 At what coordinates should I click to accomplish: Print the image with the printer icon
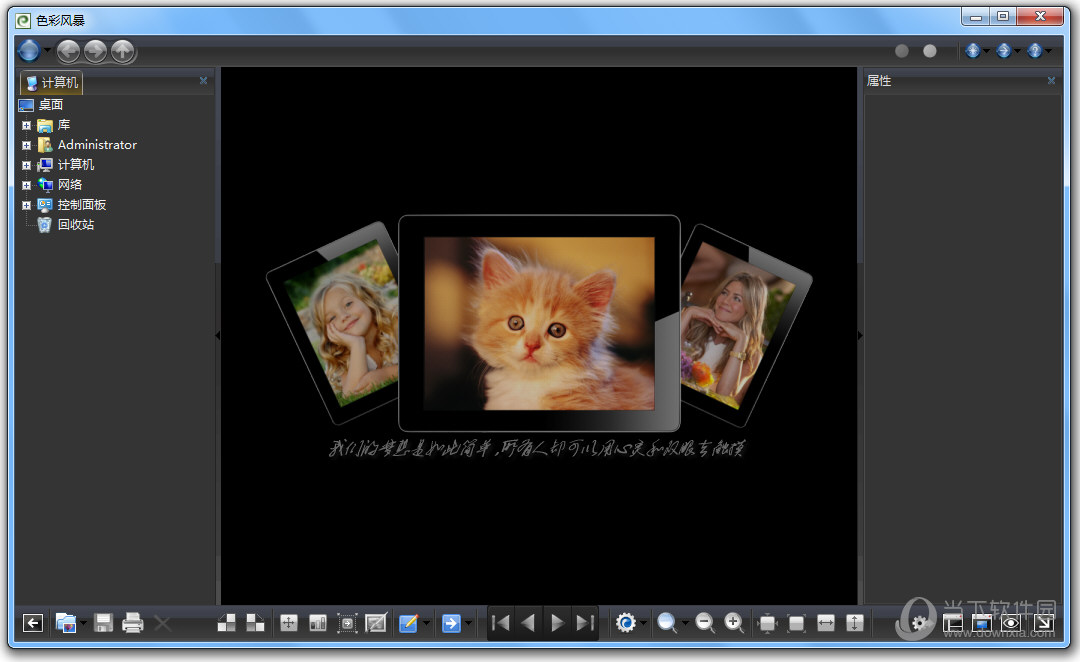click(x=132, y=623)
